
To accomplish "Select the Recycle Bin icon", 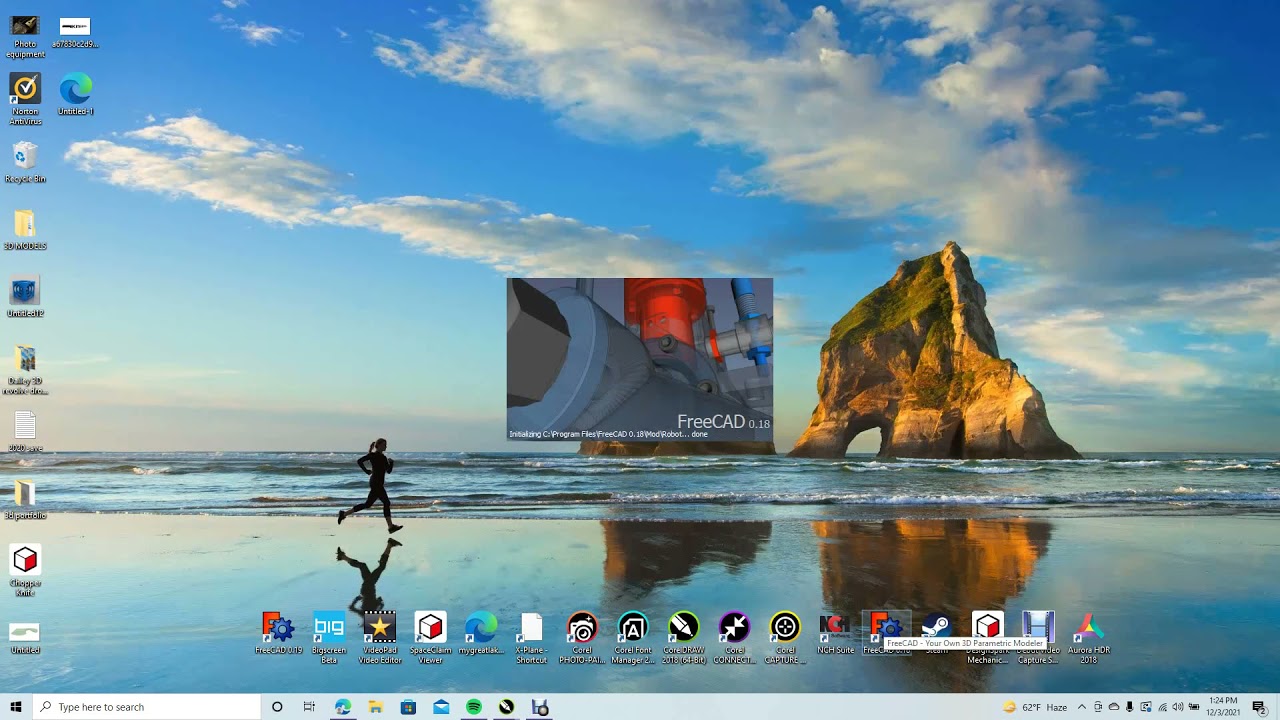I will (x=25, y=162).
